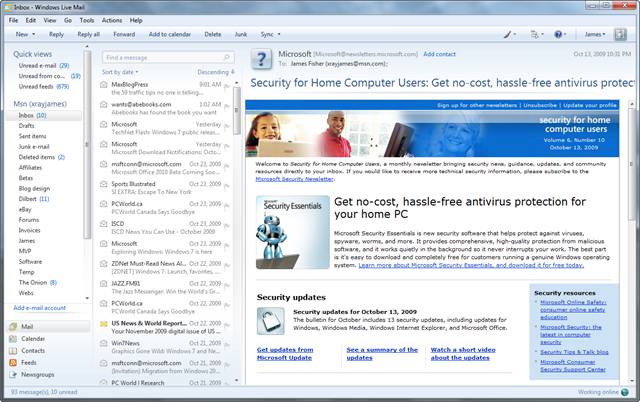The image size is (640, 402).
Task: Click the message list vertical scrollbar
Action: 237,111
